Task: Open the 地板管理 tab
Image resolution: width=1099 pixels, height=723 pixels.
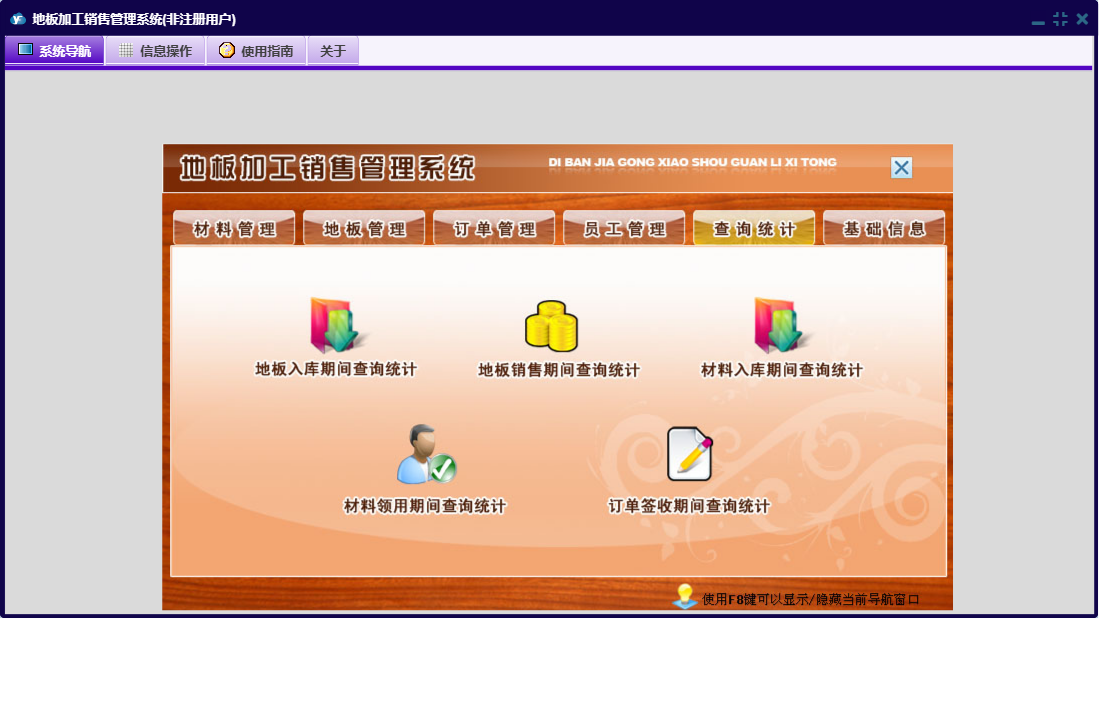Action: pyautogui.click(x=364, y=229)
